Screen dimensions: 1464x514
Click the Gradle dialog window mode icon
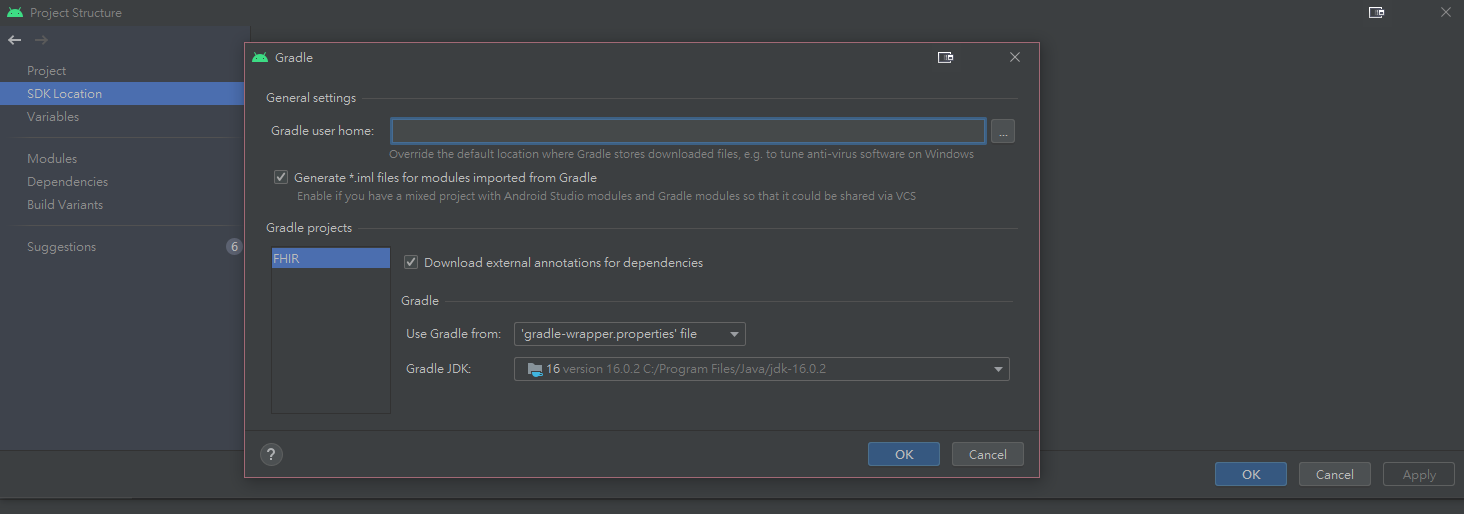pos(945,58)
